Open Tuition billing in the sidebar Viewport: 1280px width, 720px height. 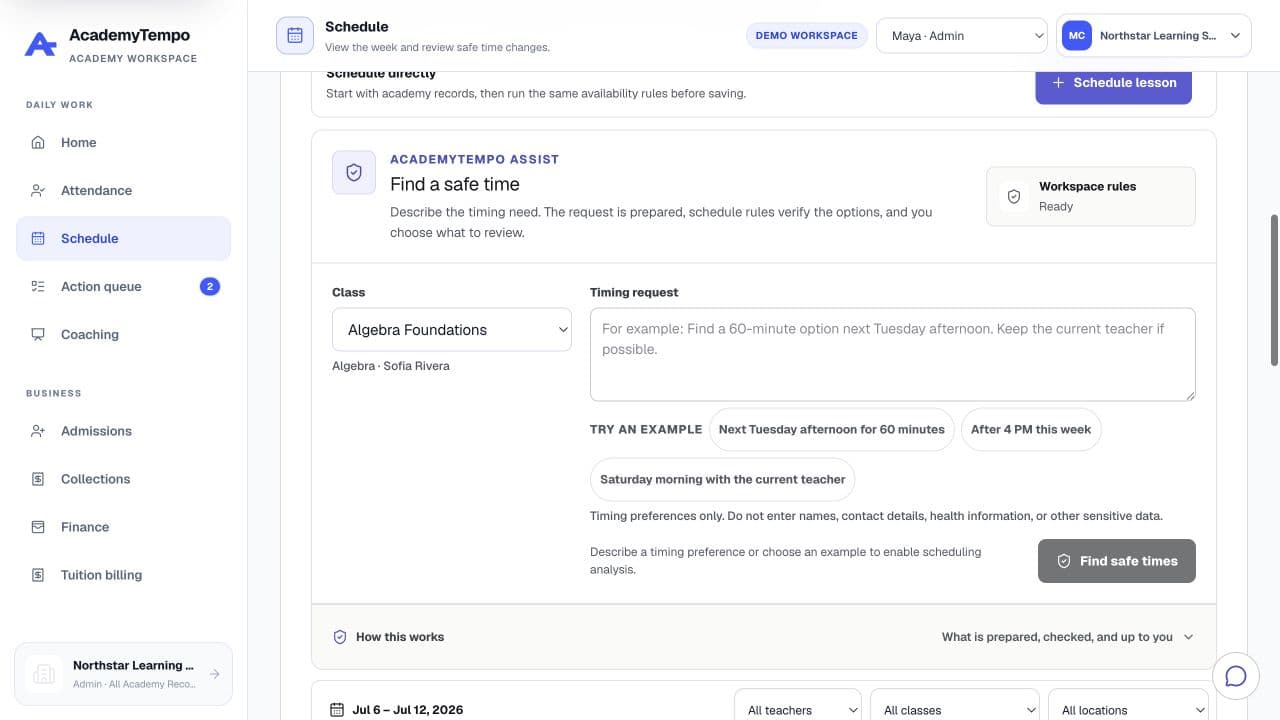click(x=124, y=575)
